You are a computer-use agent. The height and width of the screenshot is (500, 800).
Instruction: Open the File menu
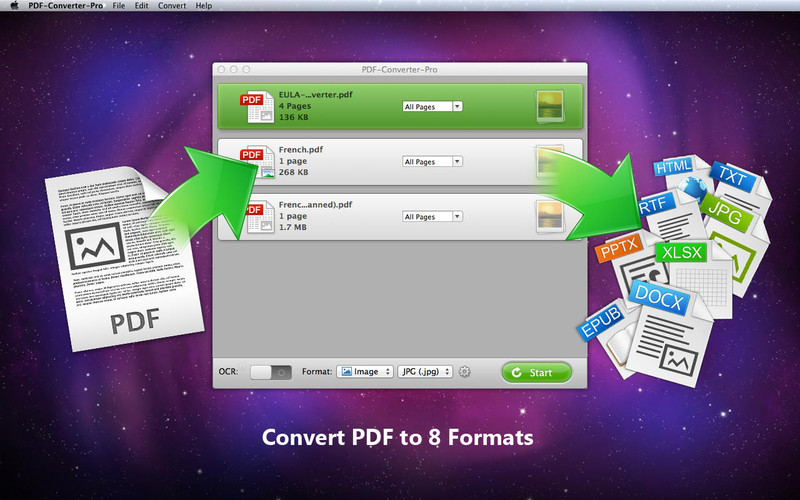pos(118,6)
